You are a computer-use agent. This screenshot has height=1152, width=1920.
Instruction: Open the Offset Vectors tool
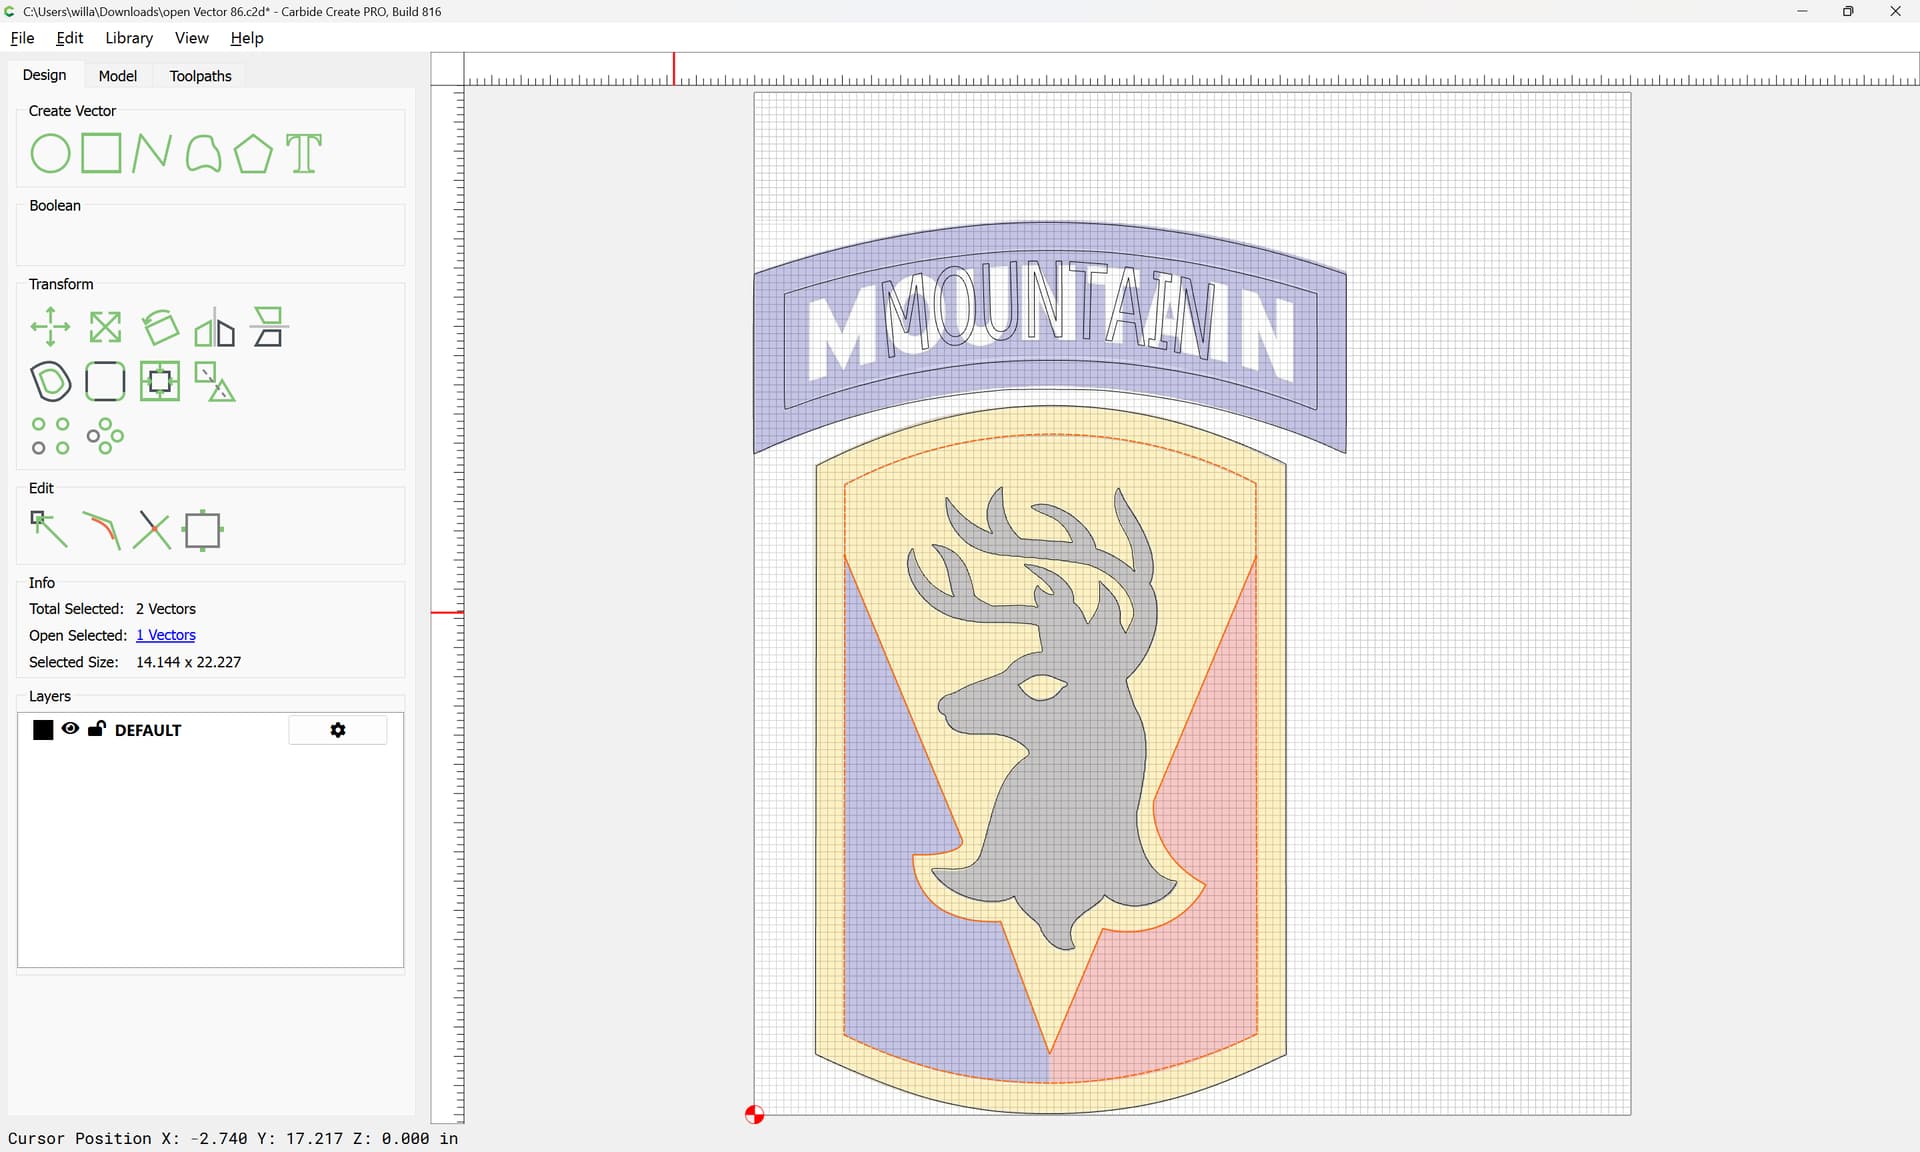coord(50,381)
